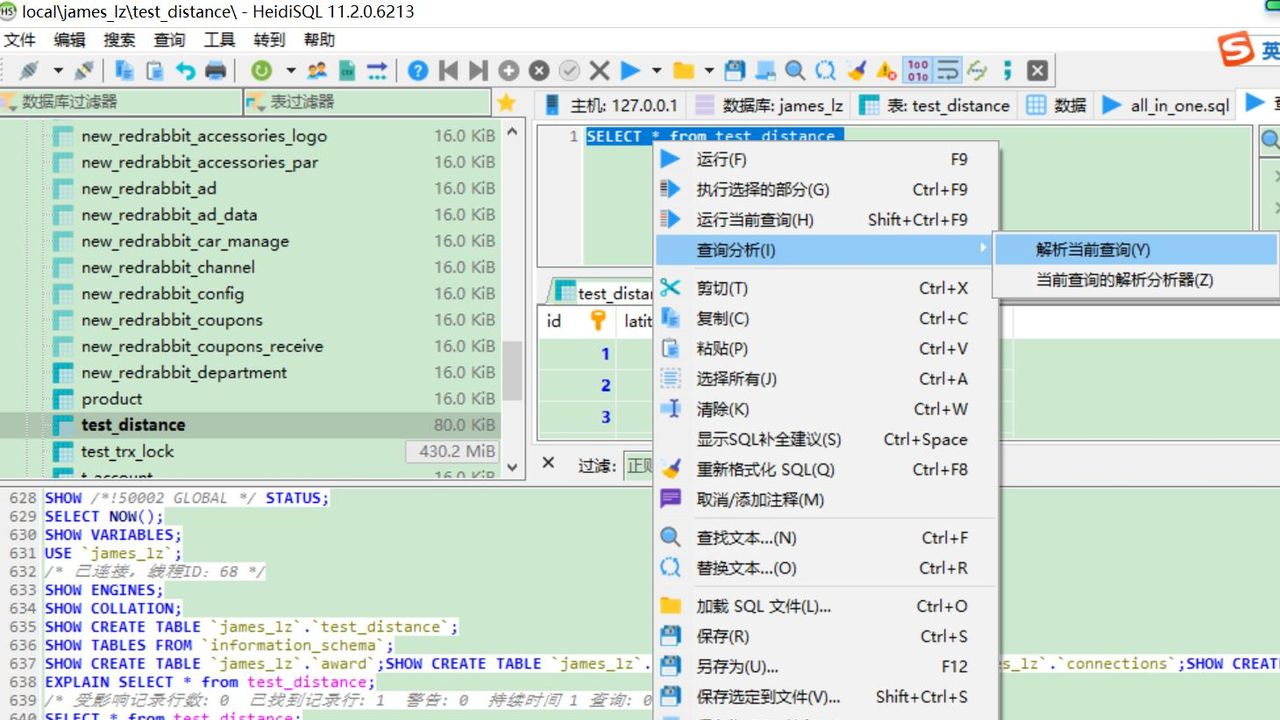The width and height of the screenshot is (1280, 720).
Task: Click the favorites star icon beside table filter
Action: [507, 102]
